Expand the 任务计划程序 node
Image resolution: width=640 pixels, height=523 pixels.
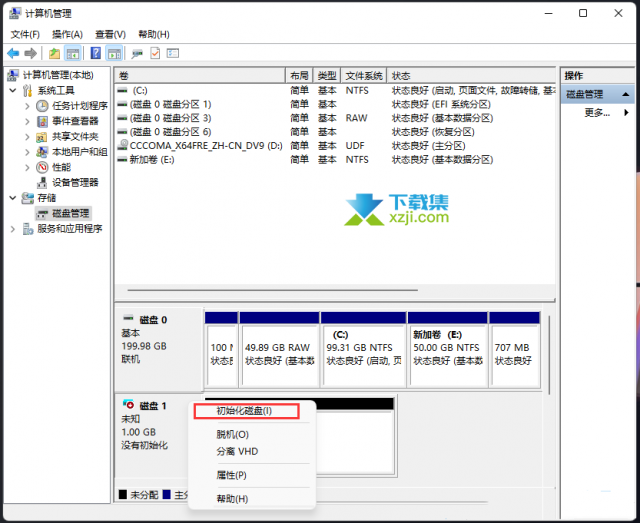click(x=27, y=106)
